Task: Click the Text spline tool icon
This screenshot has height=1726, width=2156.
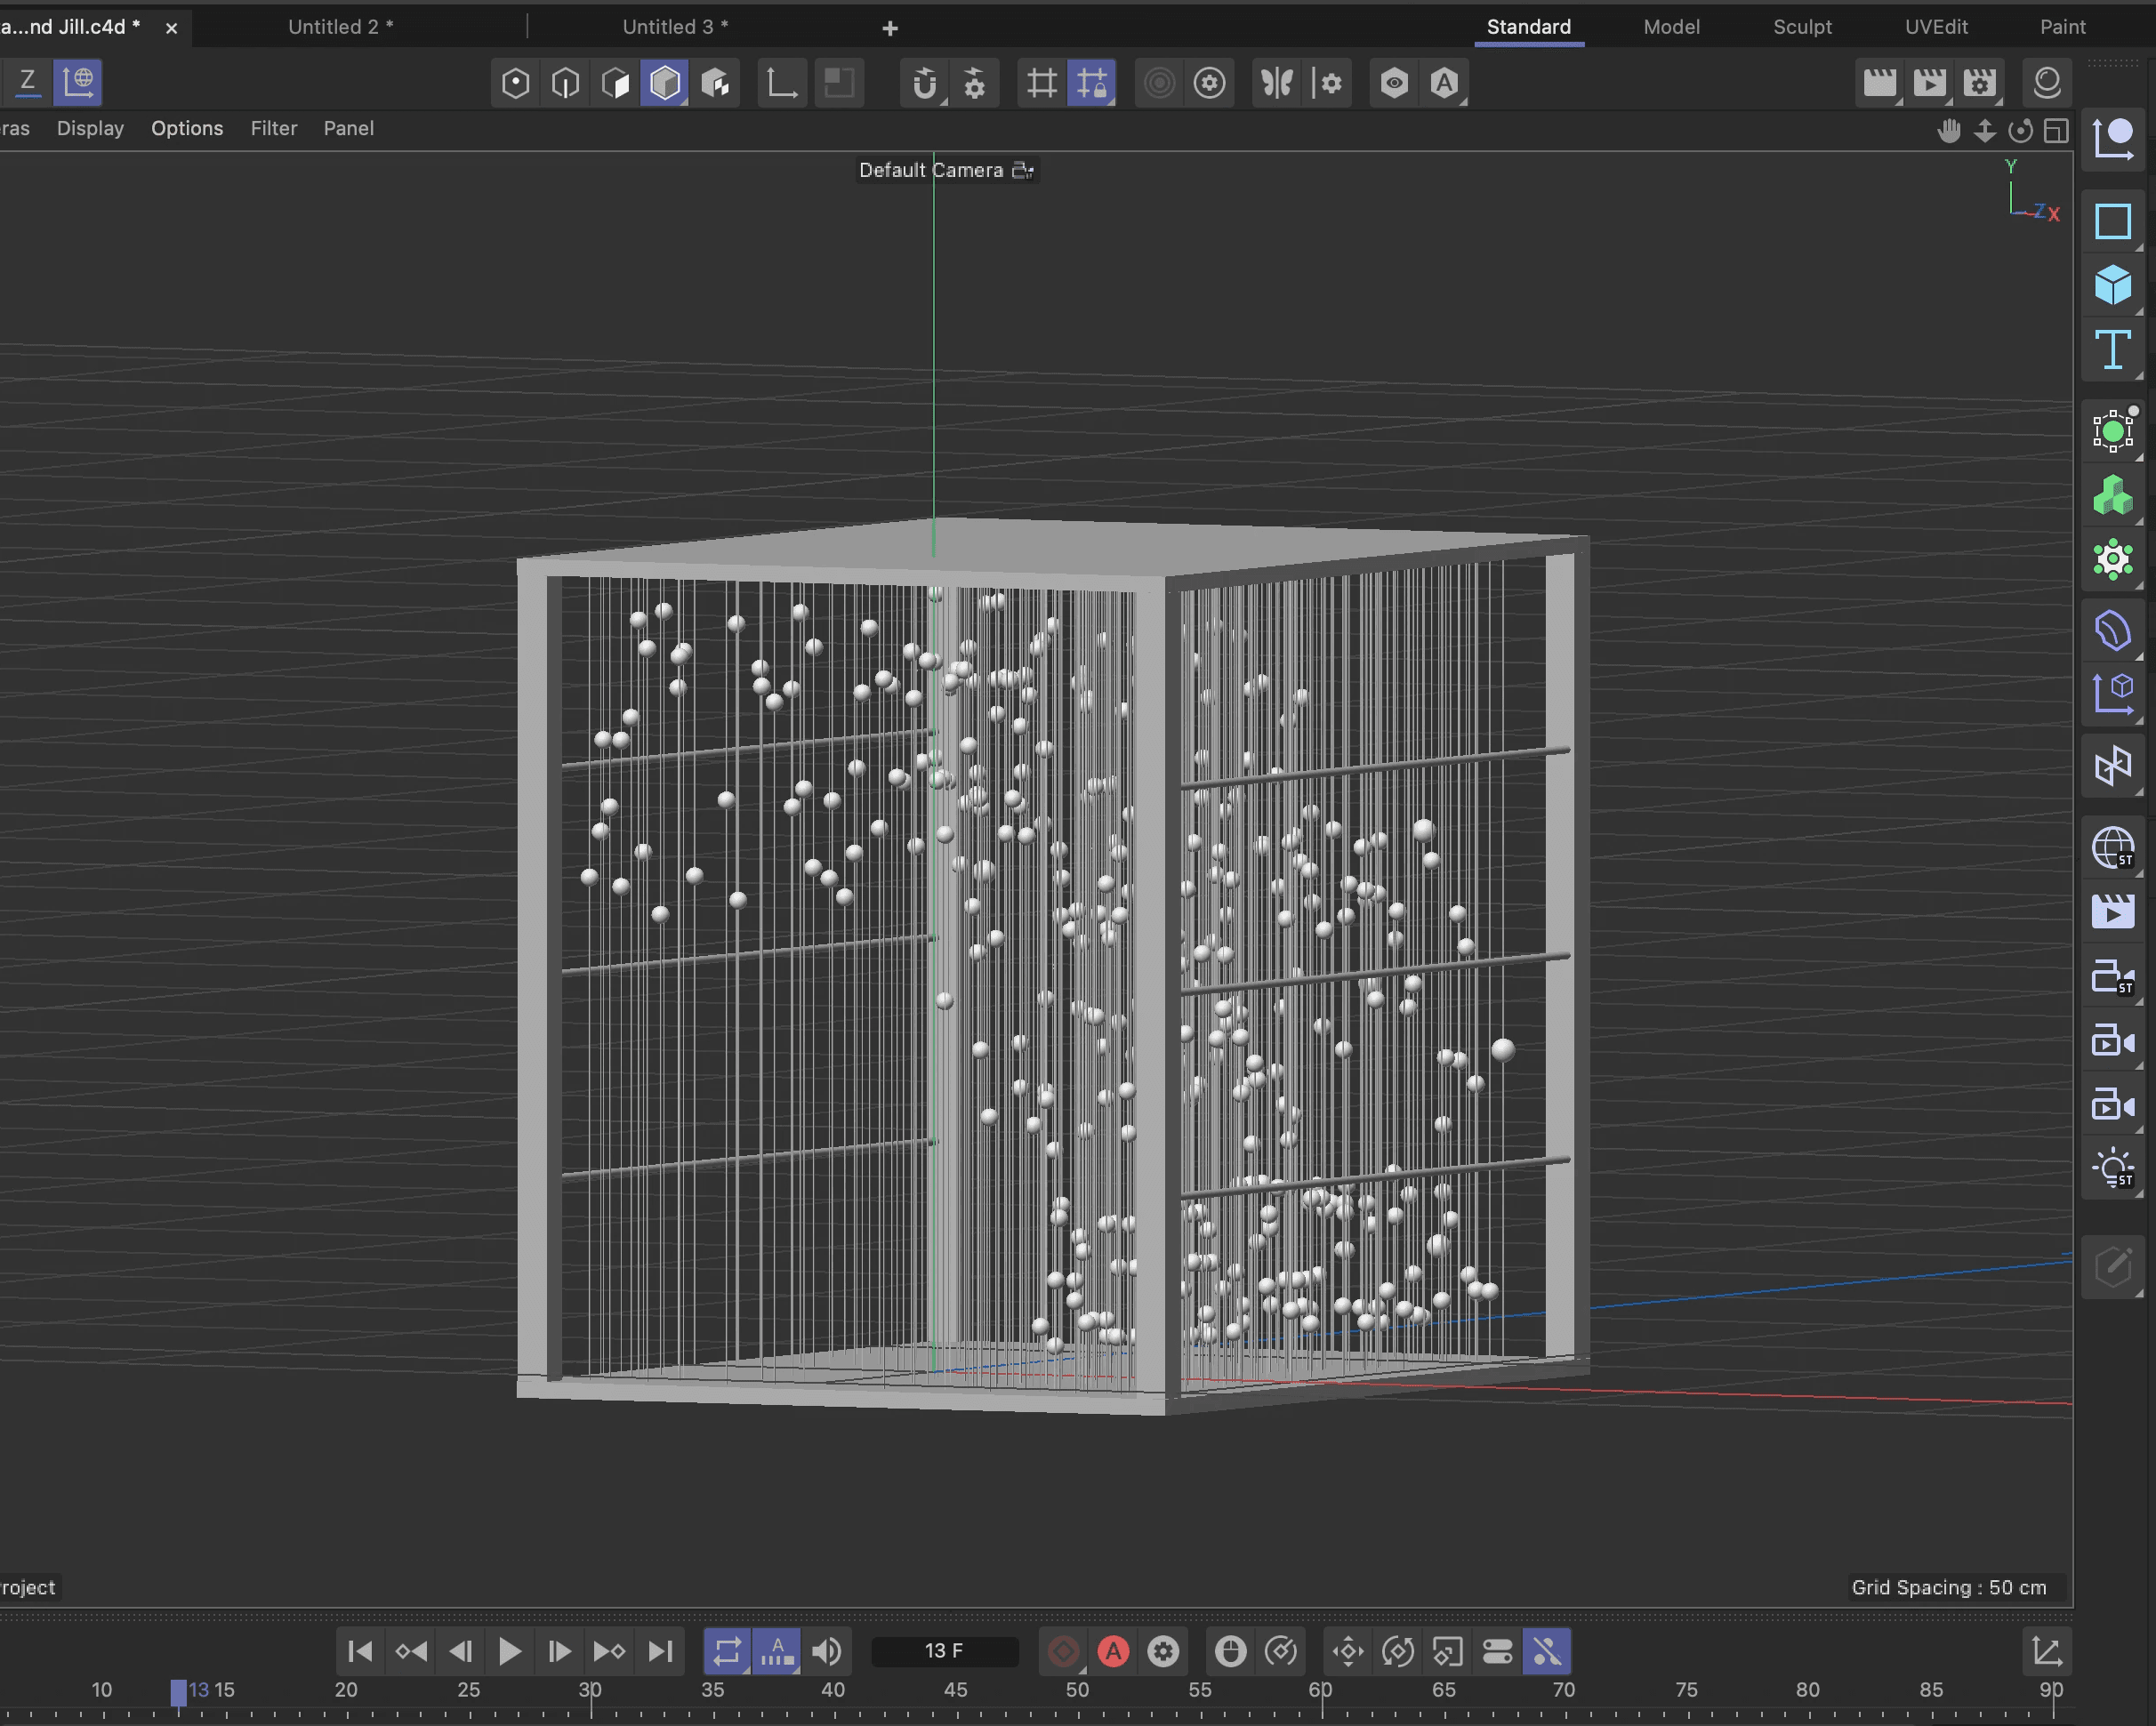Action: pyautogui.click(x=2112, y=350)
